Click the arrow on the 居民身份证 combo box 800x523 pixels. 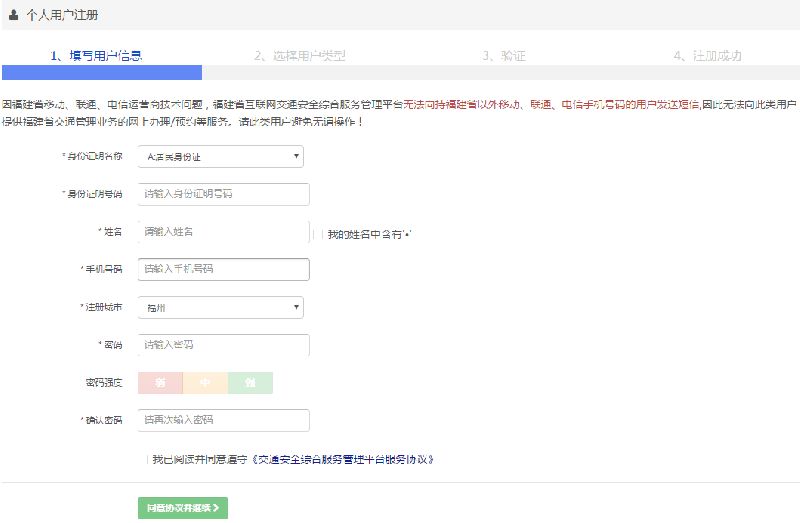coord(297,157)
